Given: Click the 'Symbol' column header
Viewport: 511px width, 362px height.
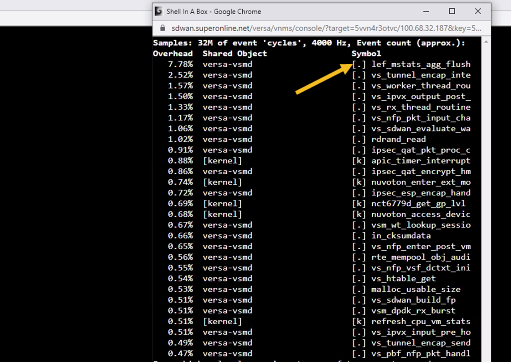Looking at the screenshot, I should point(366,54).
